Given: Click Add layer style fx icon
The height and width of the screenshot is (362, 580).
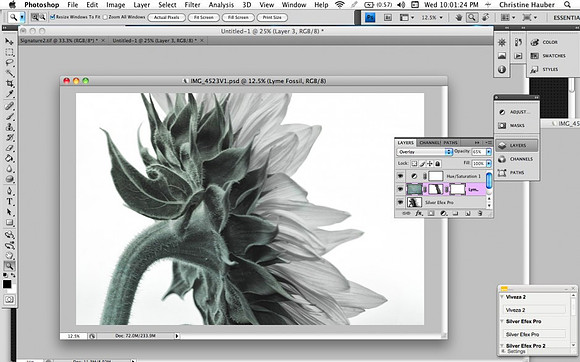Looking at the screenshot, I should (419, 213).
